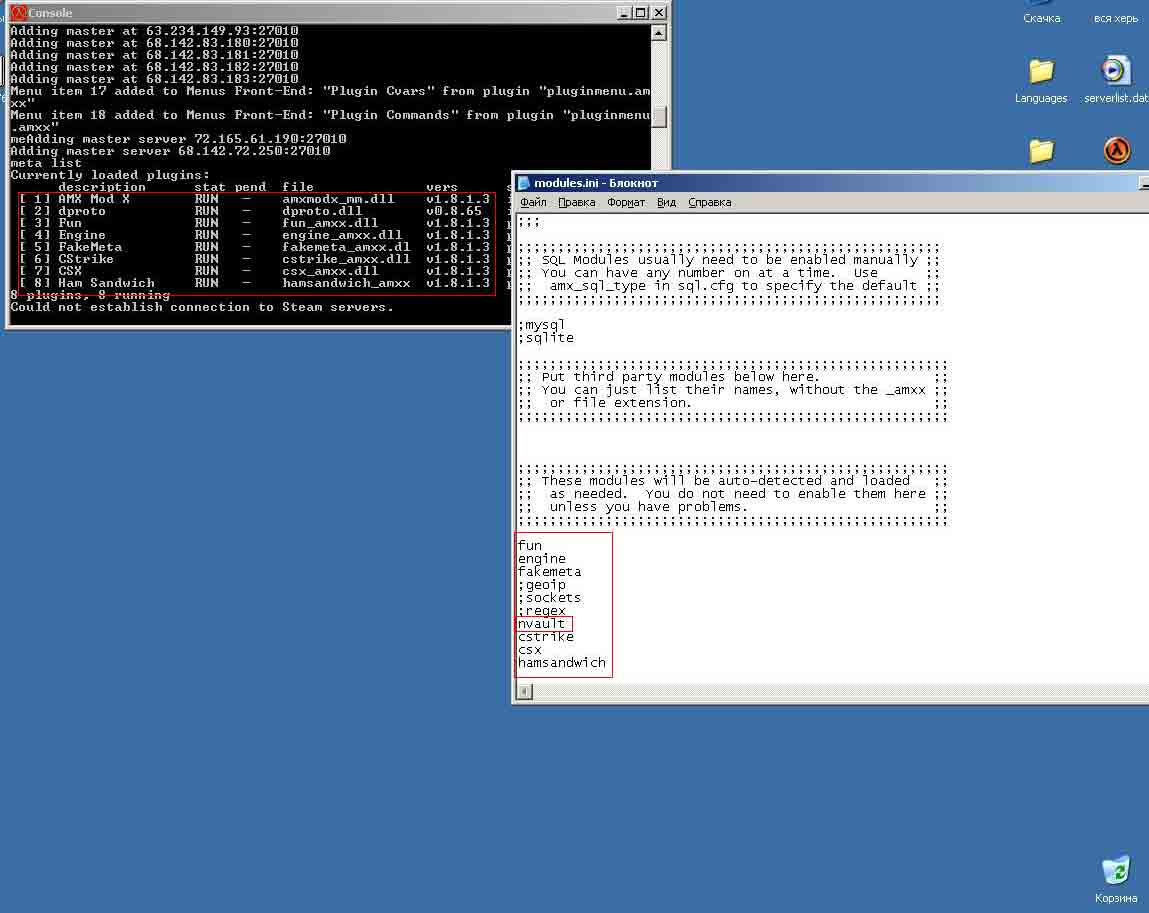Screen dimensions: 1149x913
Task: Click Notepad's horizontal scrollbar left arrow
Action: click(525, 691)
